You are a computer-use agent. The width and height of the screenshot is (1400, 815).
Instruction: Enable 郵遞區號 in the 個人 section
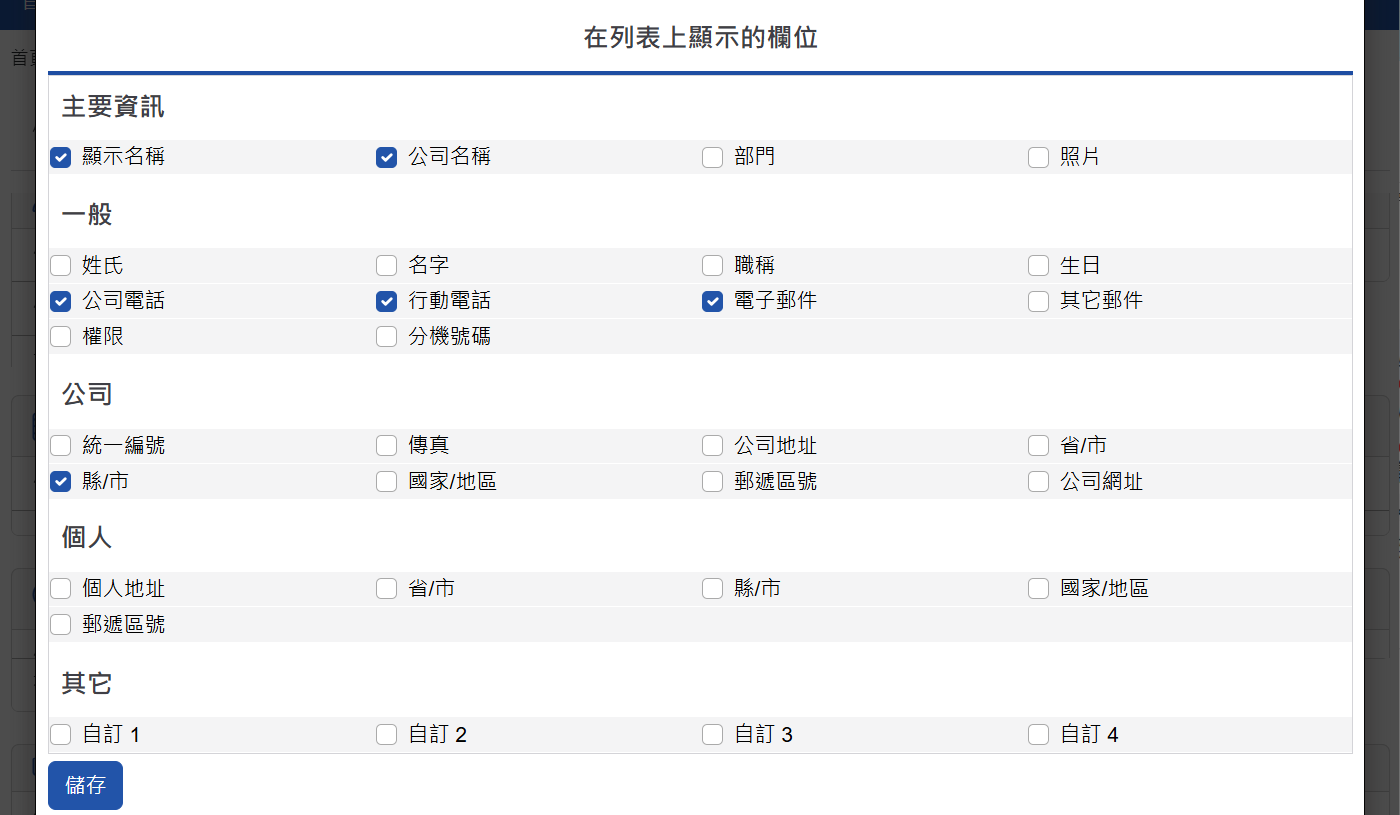pos(61,625)
